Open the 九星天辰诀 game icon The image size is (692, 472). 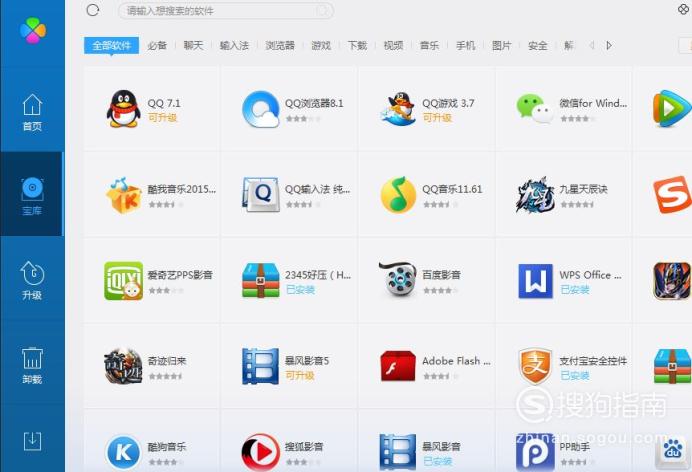(535, 195)
